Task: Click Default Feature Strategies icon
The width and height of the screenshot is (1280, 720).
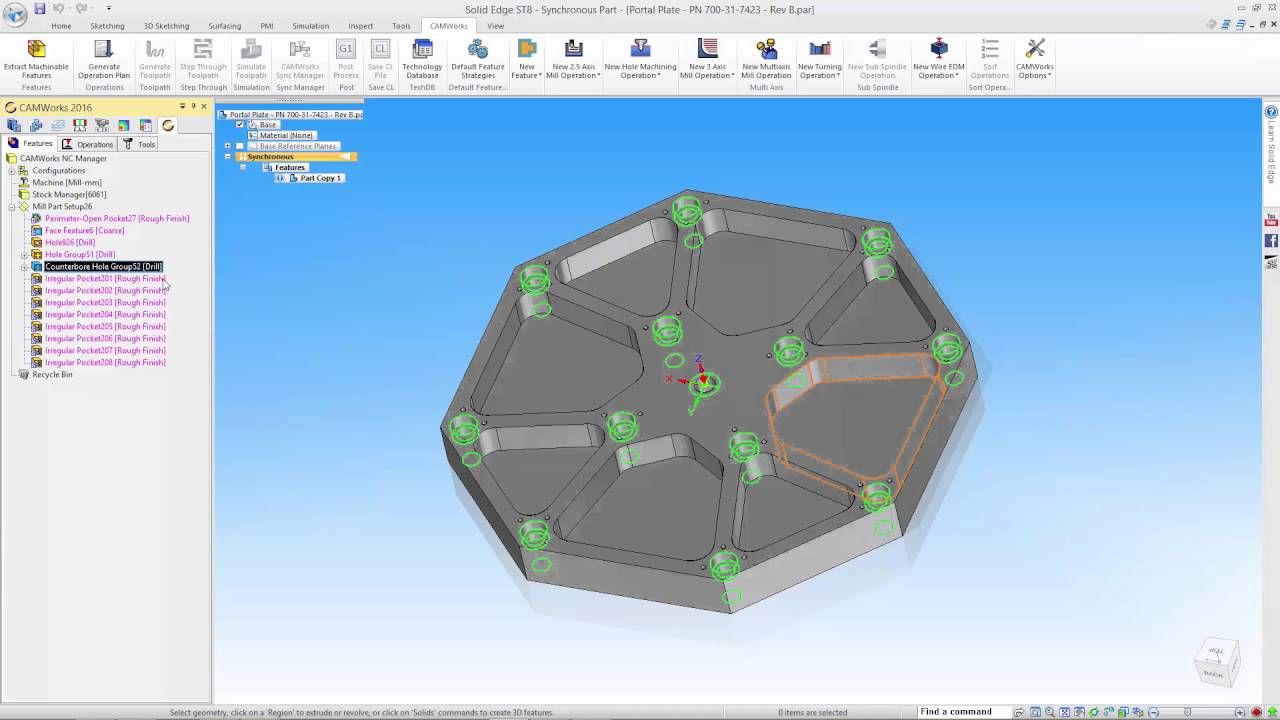Action: (477, 58)
